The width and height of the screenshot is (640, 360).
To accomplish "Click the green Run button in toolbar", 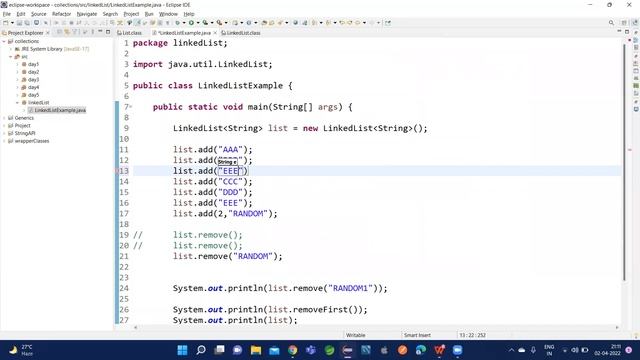I will click(191, 23).
